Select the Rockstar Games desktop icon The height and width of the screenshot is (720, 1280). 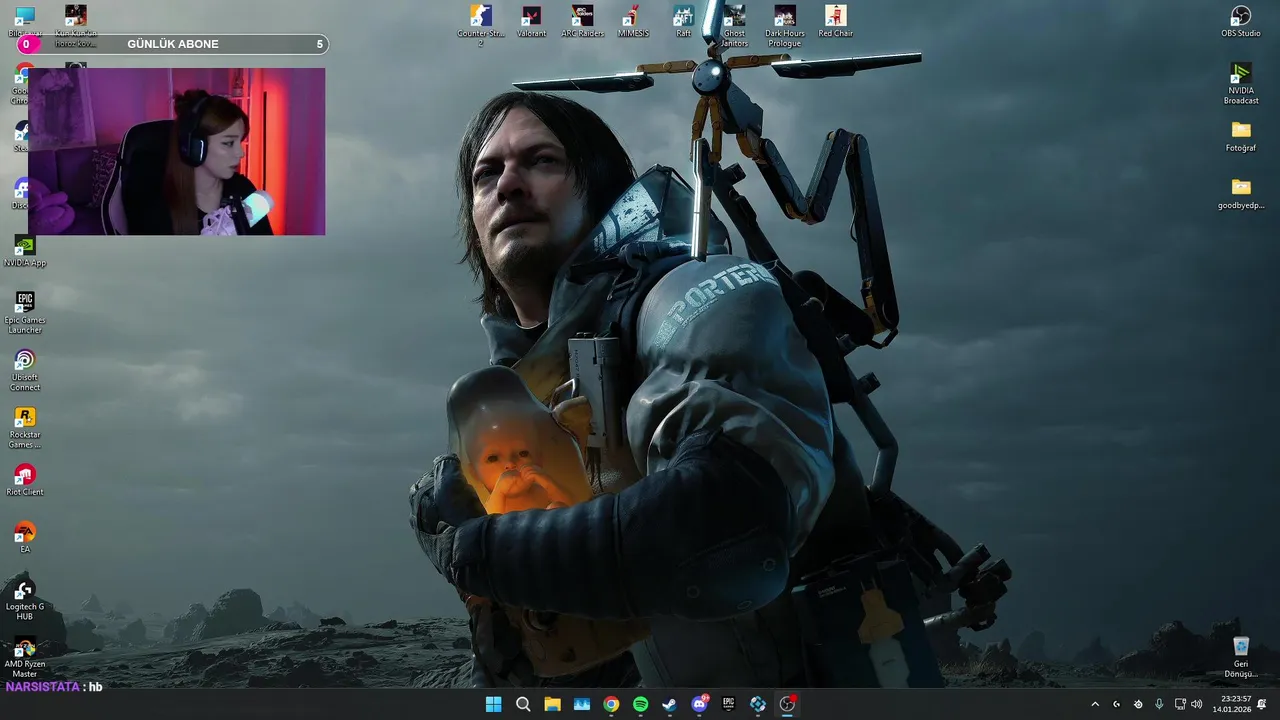coord(25,426)
